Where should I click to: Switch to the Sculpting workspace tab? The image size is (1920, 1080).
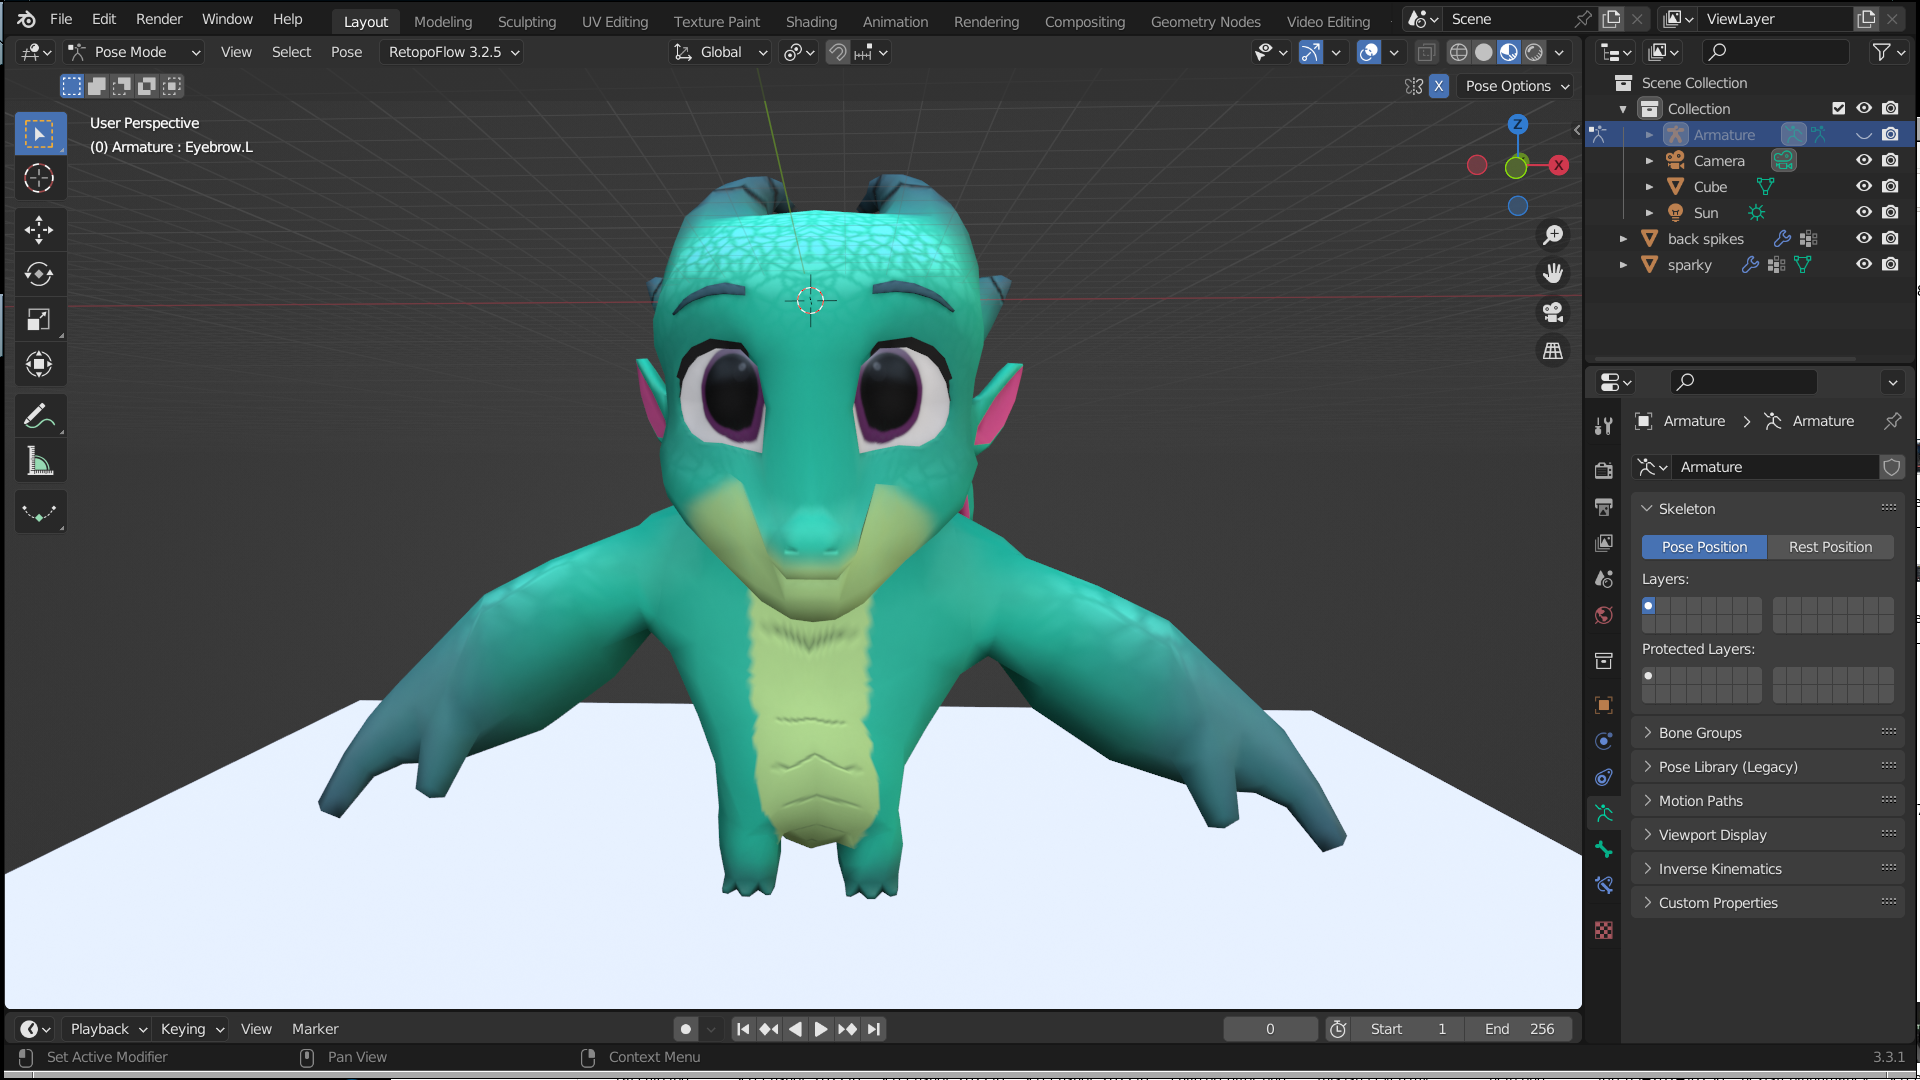pyautogui.click(x=527, y=21)
